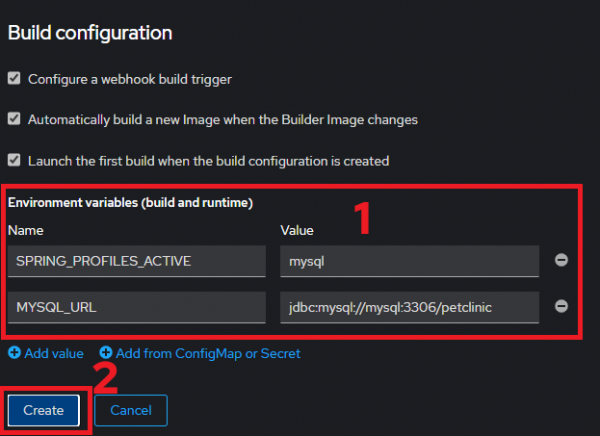Viewport: 600px width, 436px height.
Task: Click the plus icon beside Add value
Action: (14, 353)
